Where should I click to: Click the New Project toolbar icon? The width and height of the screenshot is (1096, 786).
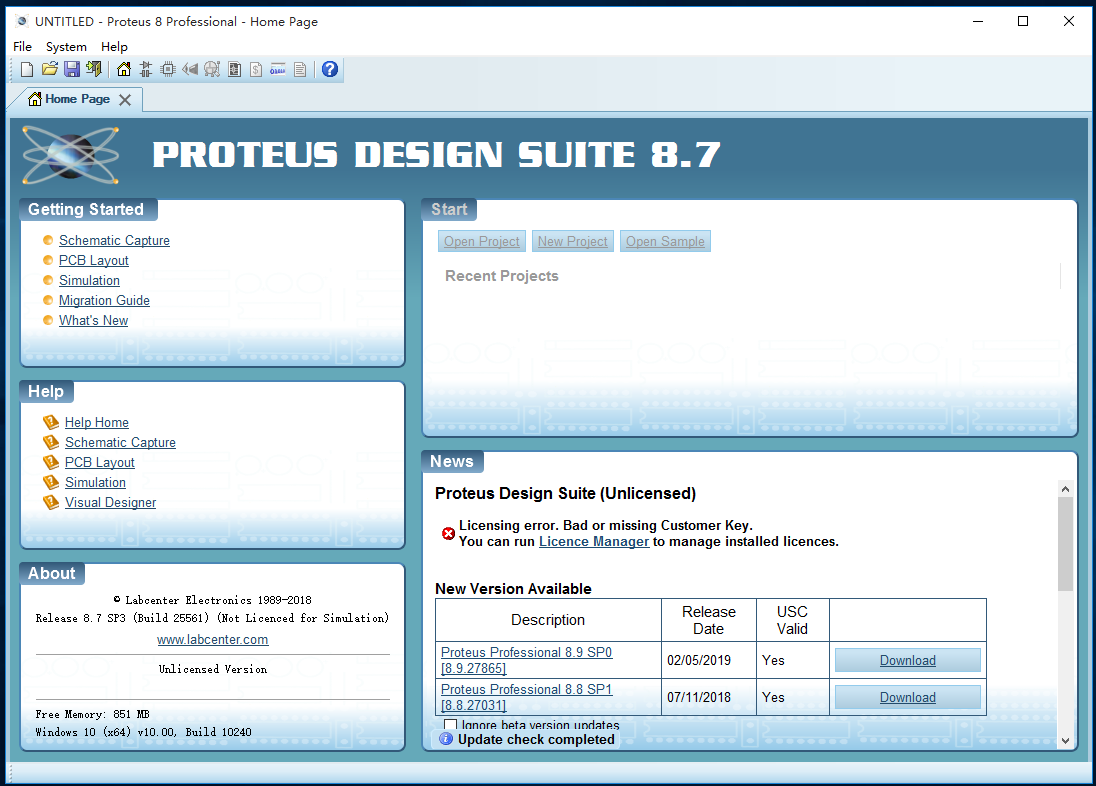coord(27,69)
